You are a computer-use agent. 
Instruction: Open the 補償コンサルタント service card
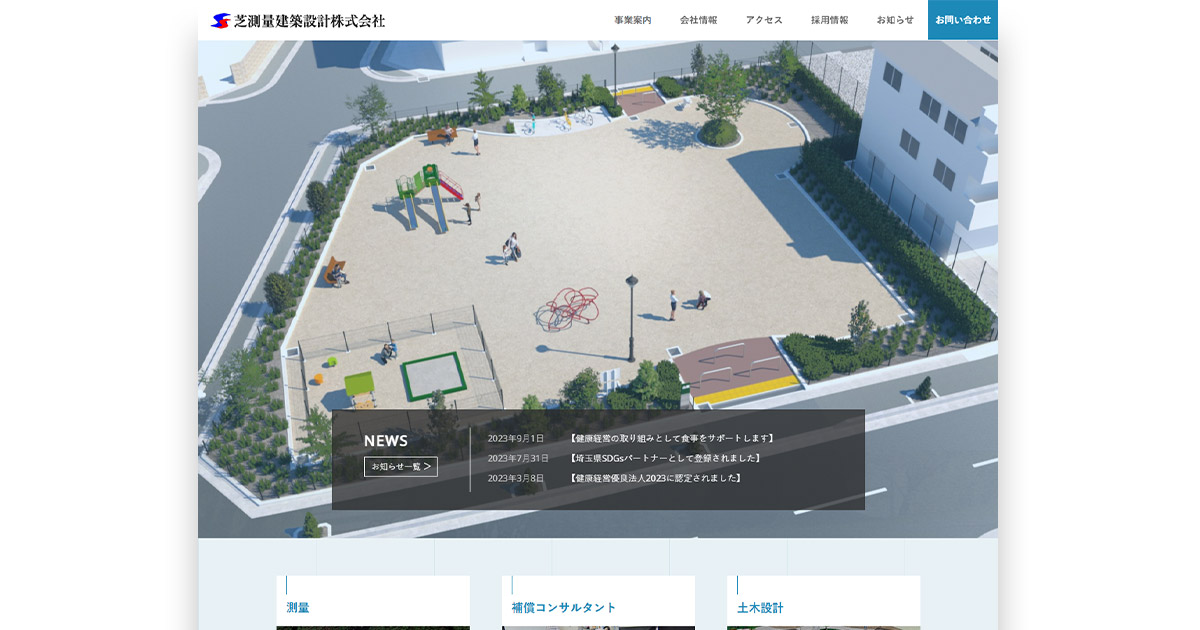click(598, 606)
